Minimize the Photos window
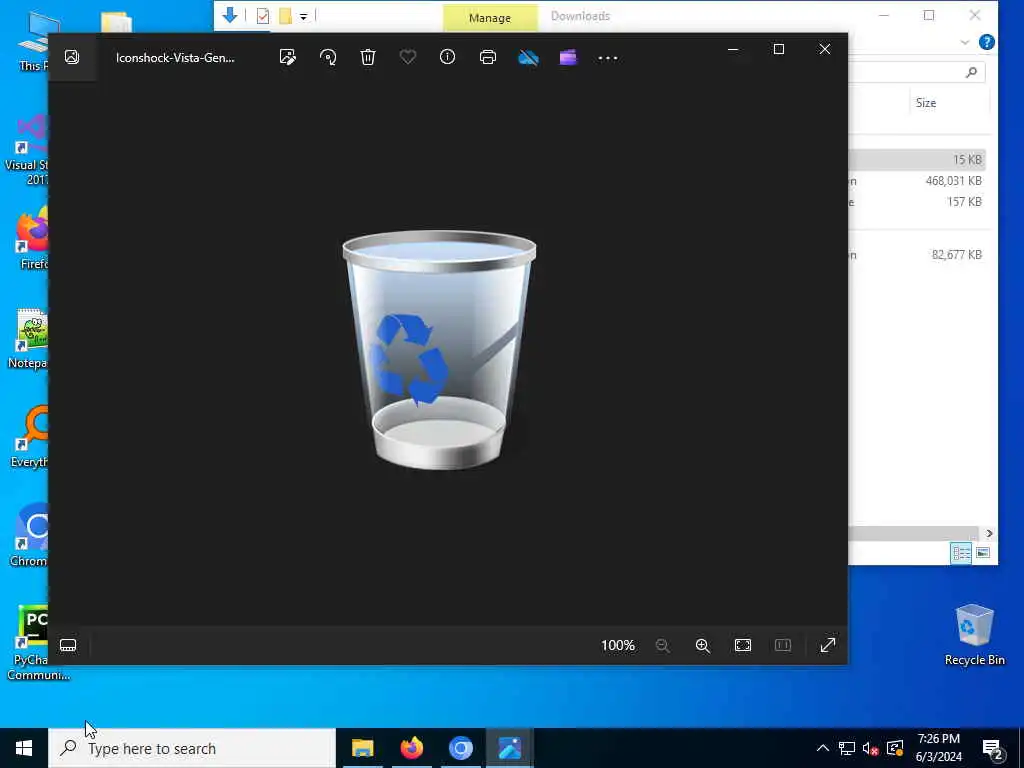Screen dimensions: 1024x768 (x=733, y=49)
